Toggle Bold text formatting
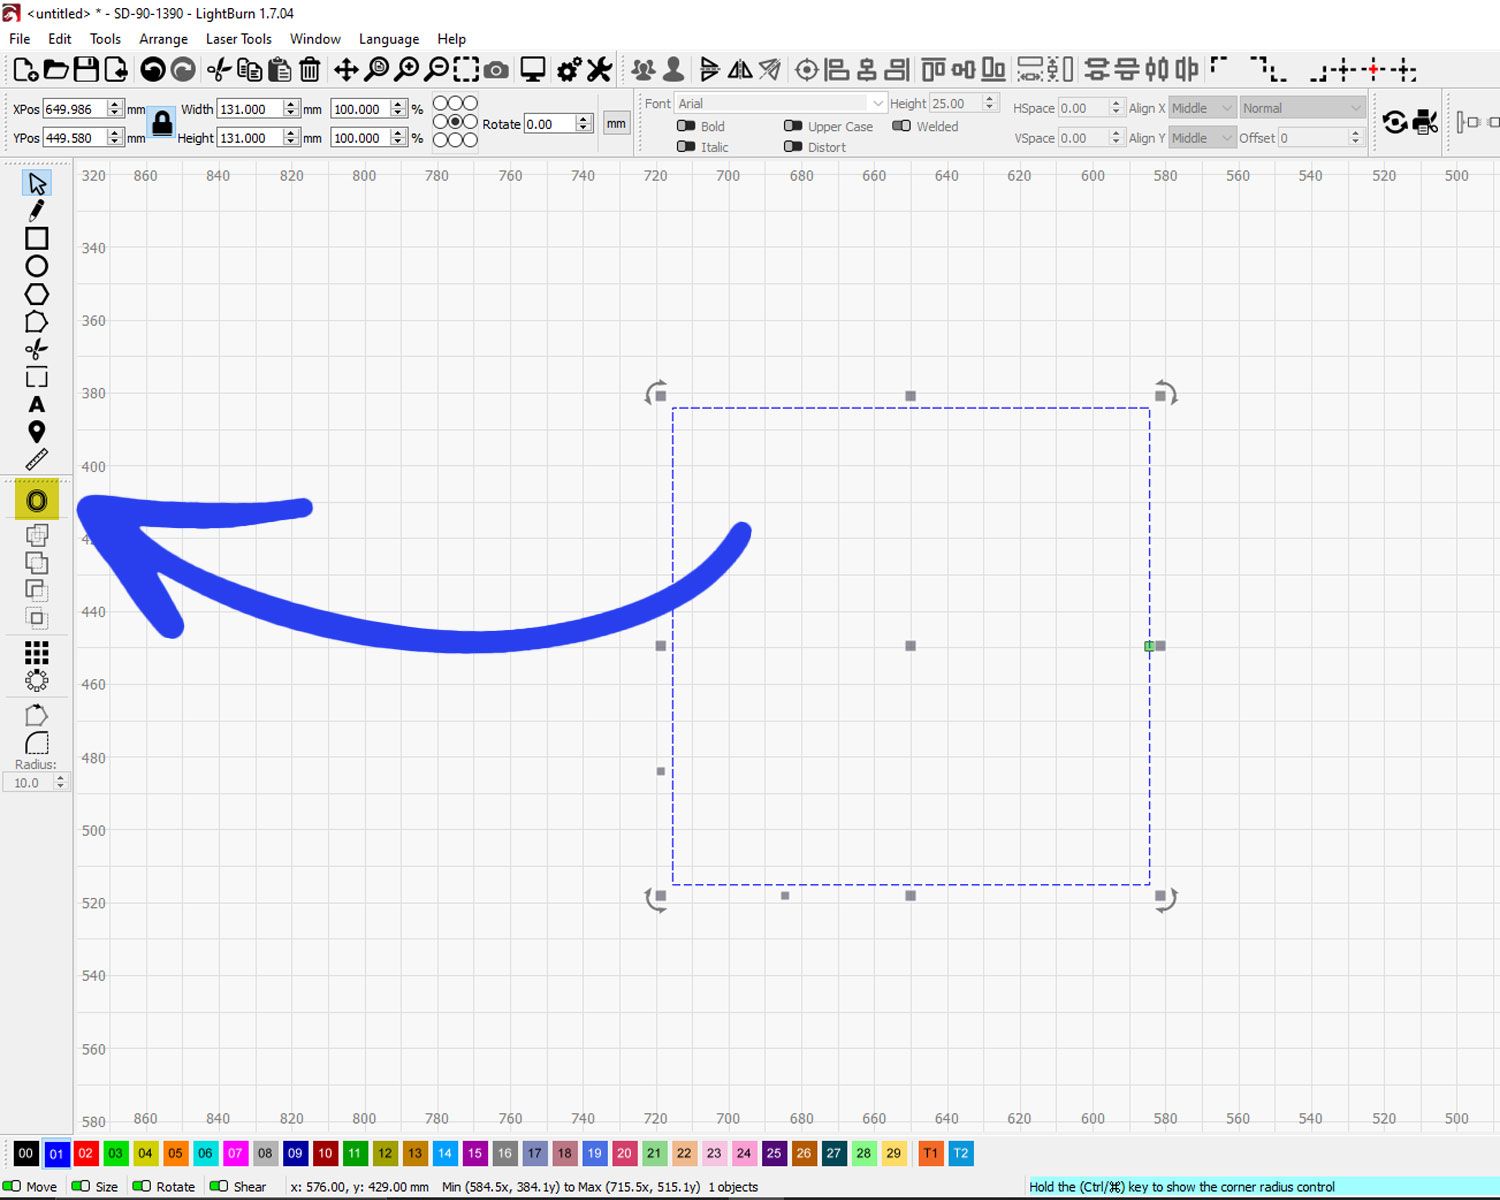This screenshot has width=1500, height=1200. 686,126
